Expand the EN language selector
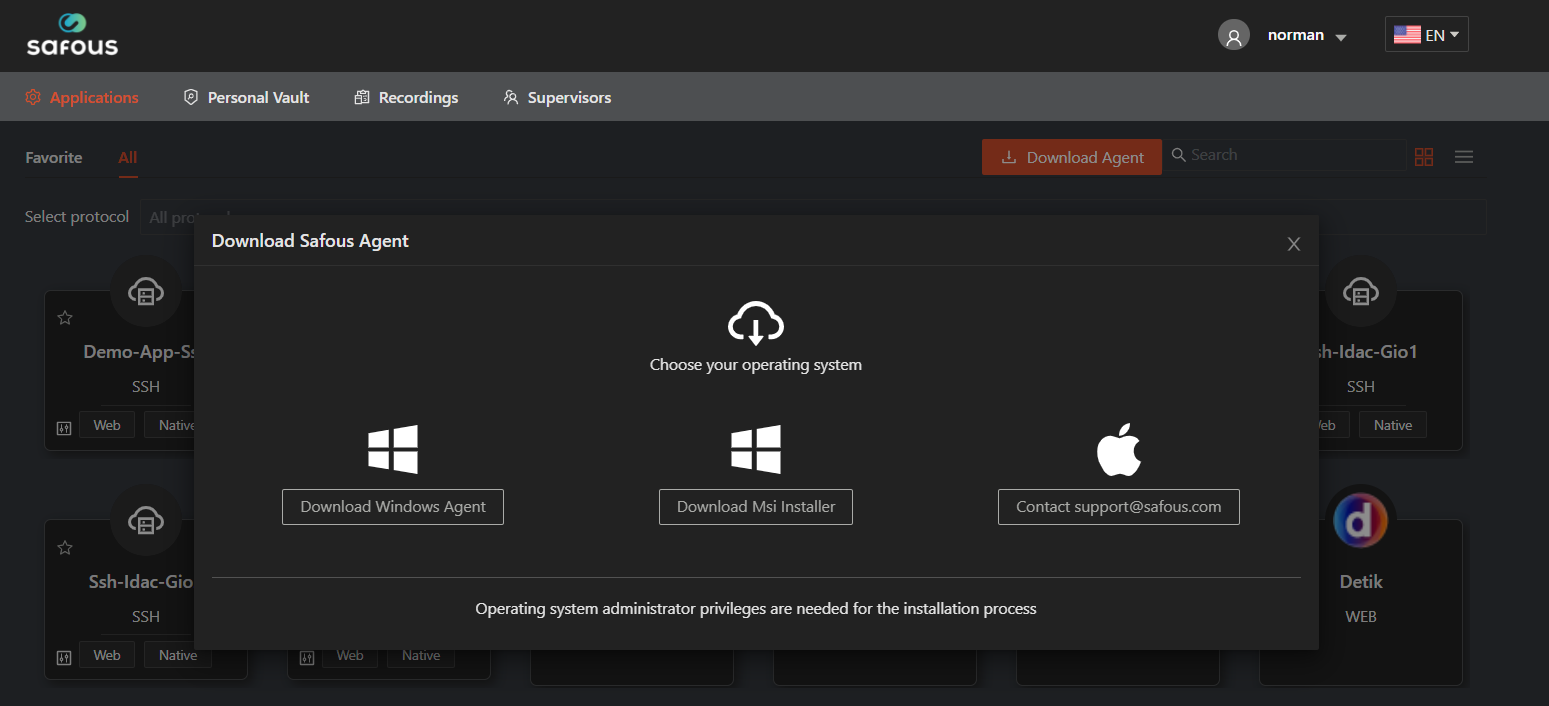 (x=1426, y=35)
